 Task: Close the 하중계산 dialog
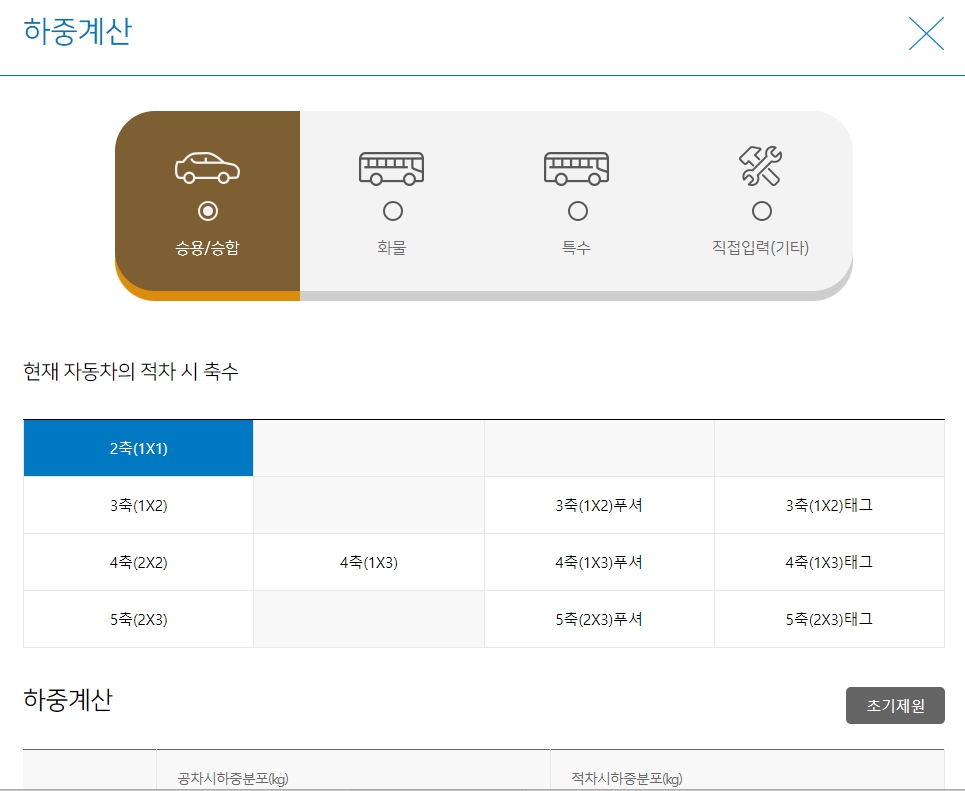pyautogui.click(x=926, y=33)
